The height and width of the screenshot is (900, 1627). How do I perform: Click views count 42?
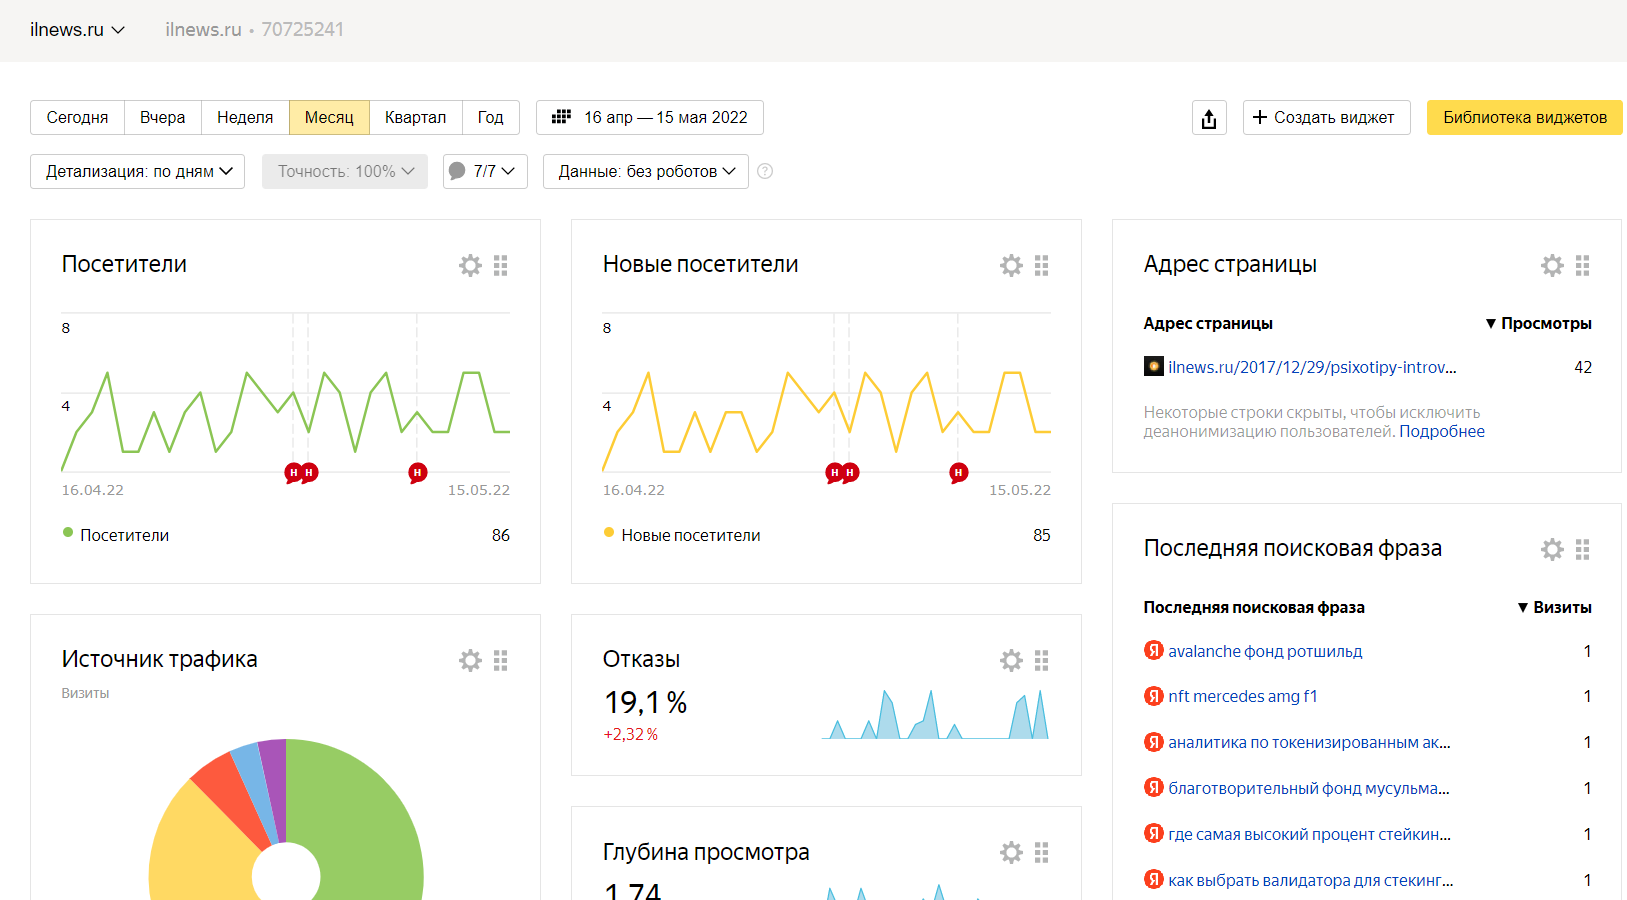click(x=1583, y=367)
